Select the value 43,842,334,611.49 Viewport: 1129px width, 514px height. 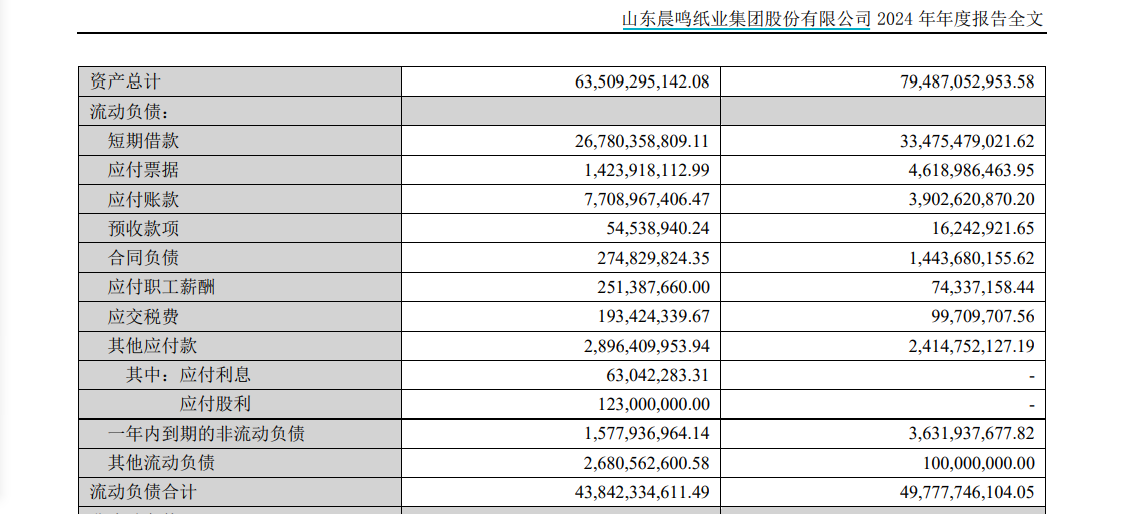click(x=642, y=492)
